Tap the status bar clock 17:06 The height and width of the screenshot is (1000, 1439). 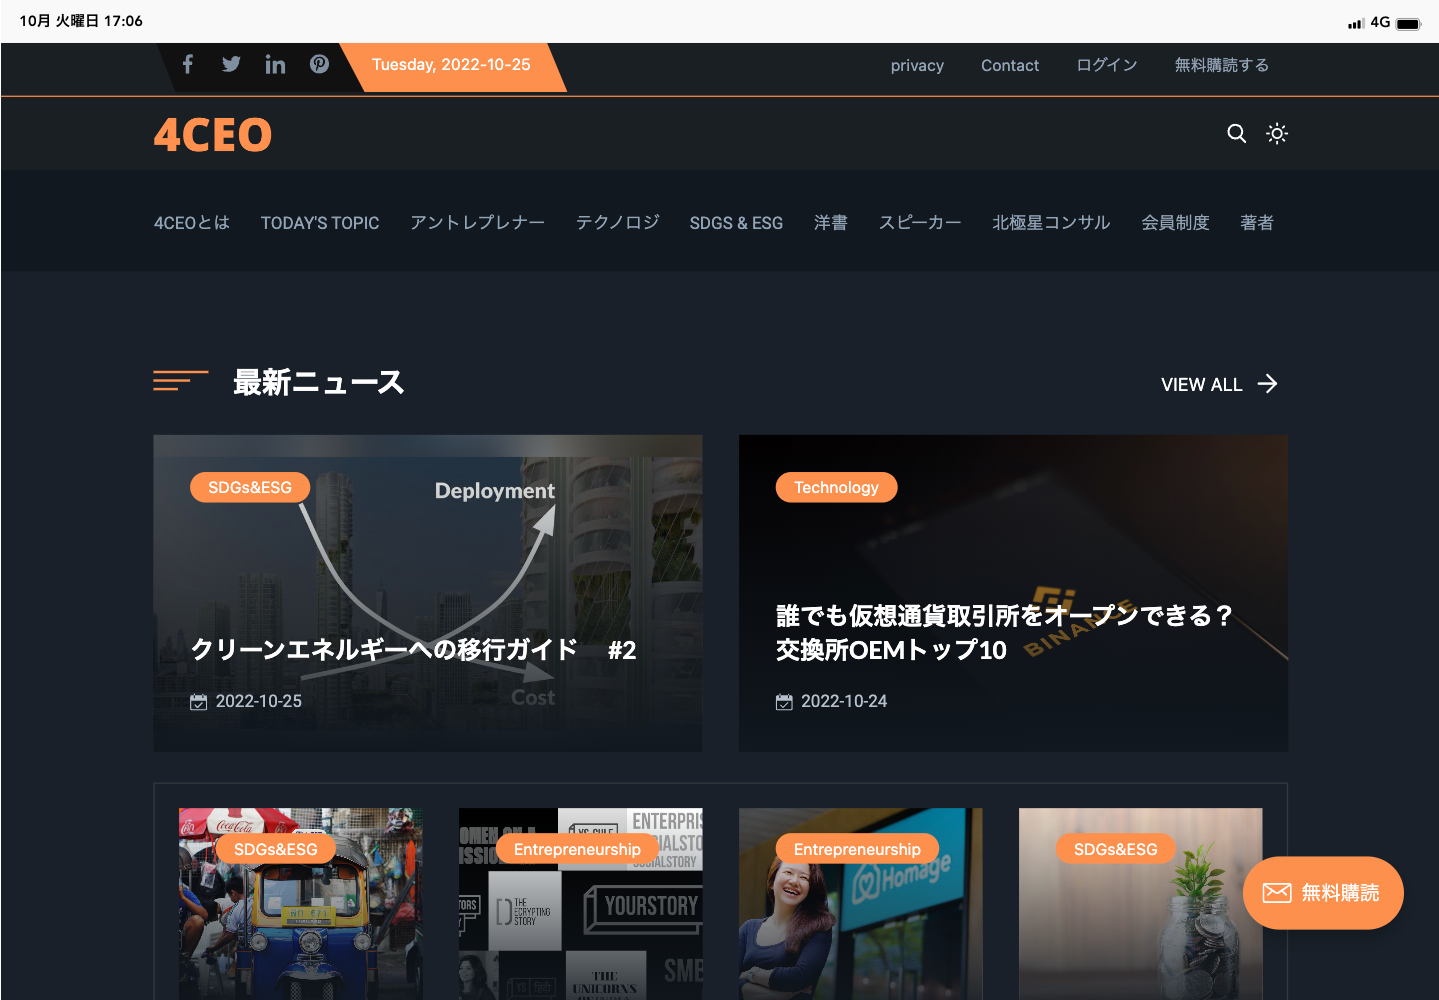click(81, 21)
